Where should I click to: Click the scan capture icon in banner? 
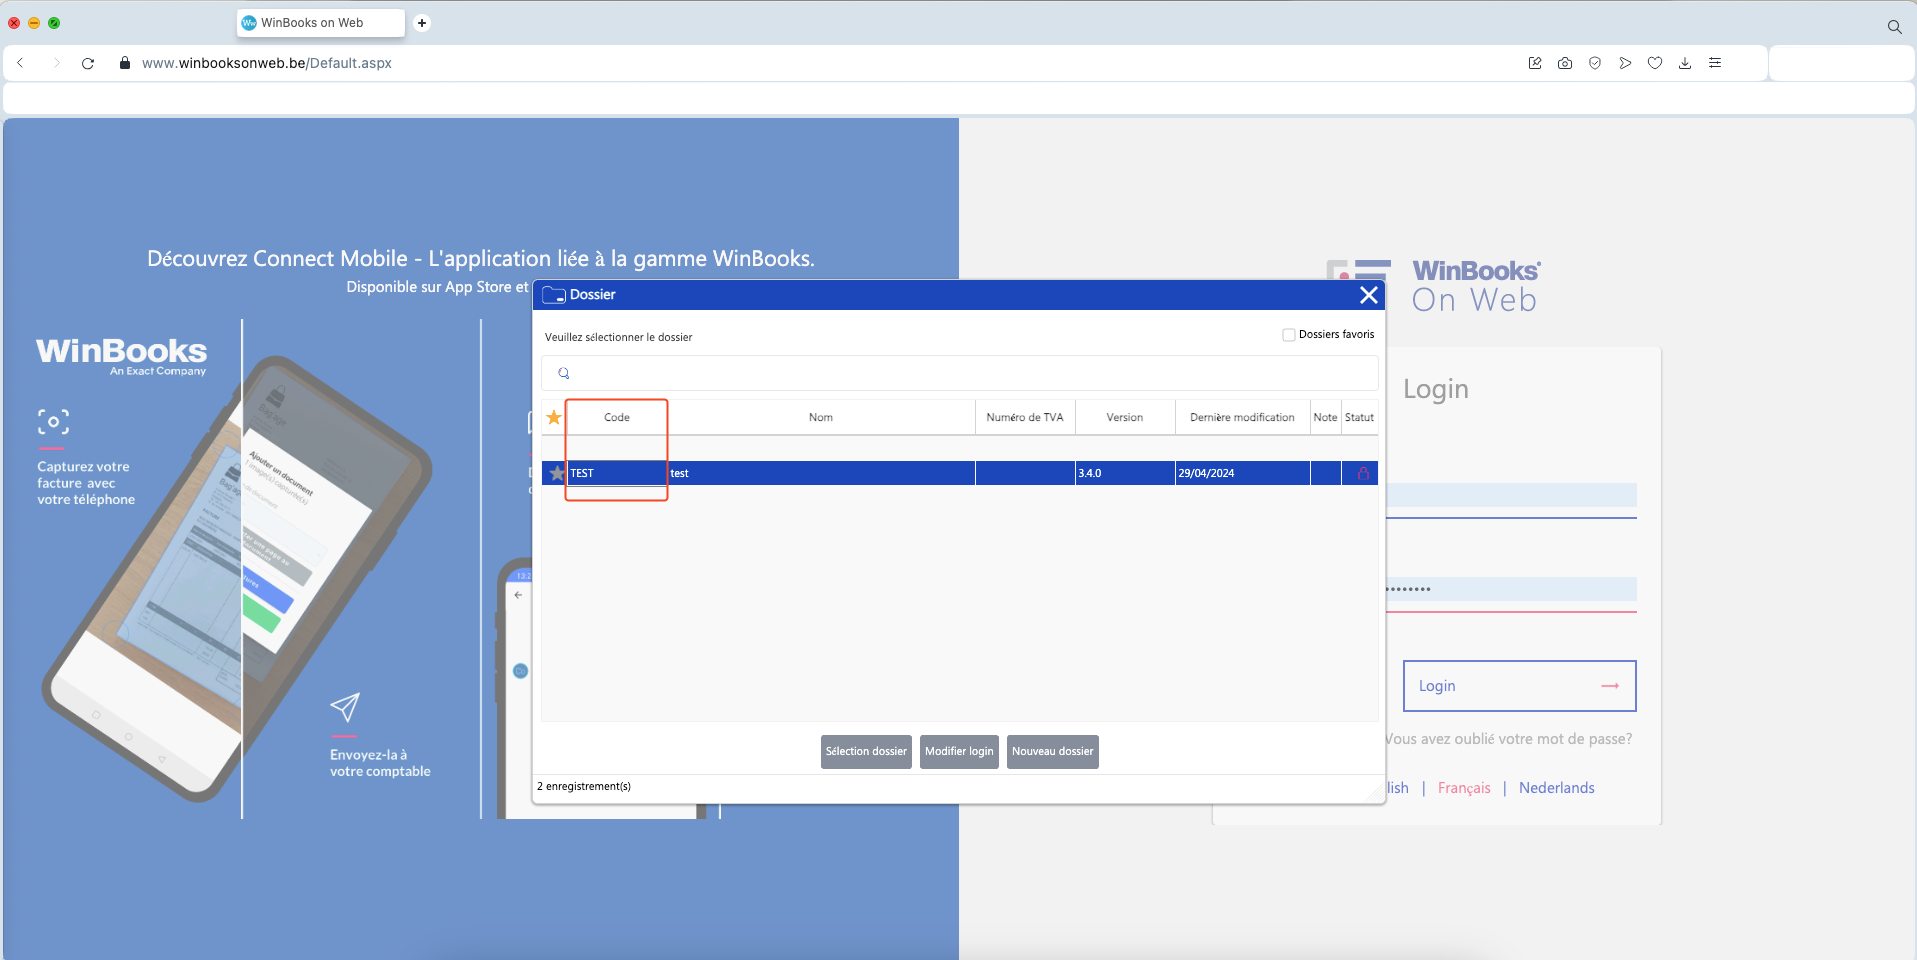point(54,422)
